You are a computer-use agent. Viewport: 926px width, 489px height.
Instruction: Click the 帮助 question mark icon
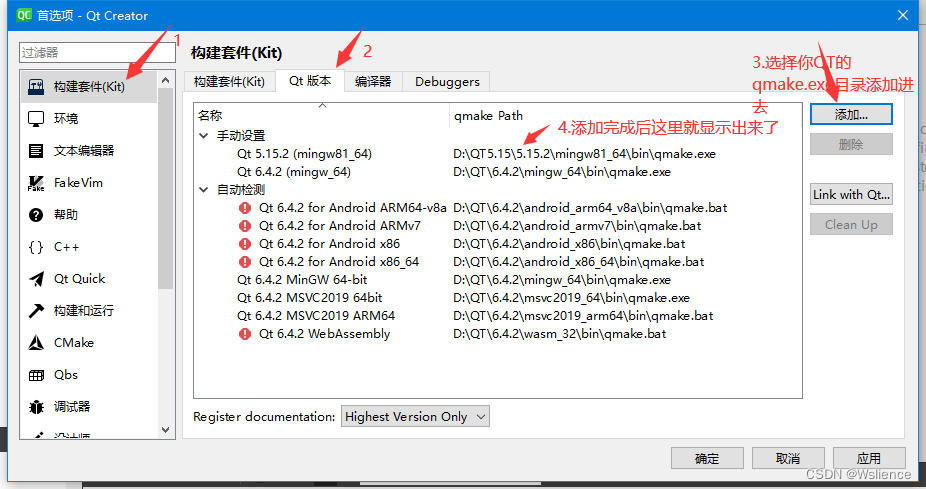coord(36,215)
